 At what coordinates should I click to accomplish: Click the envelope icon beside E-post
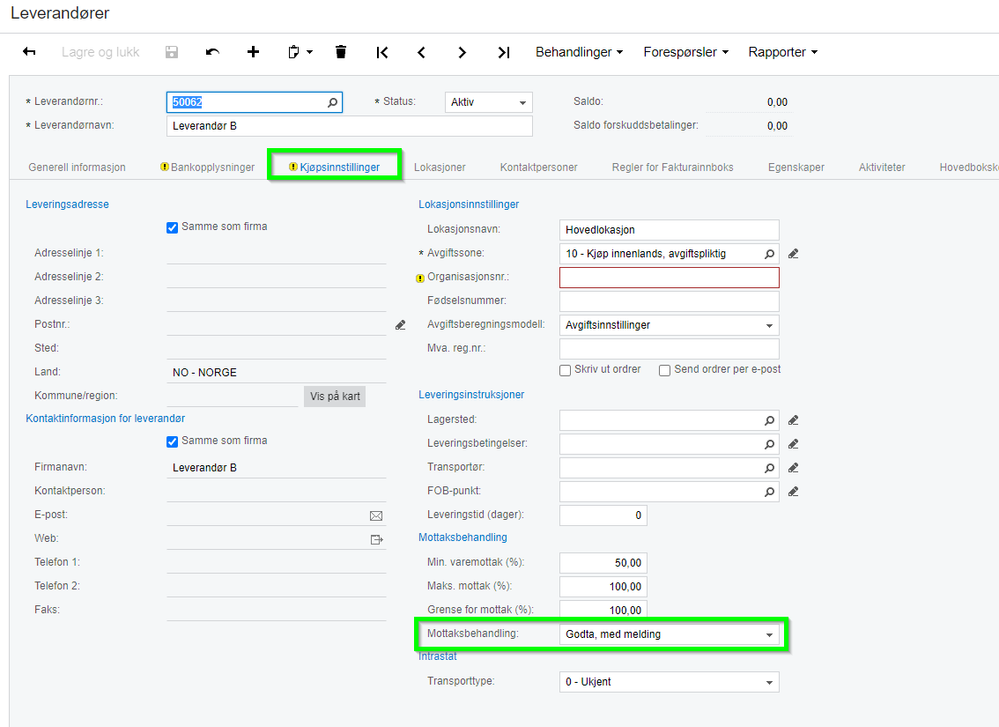pos(376,515)
